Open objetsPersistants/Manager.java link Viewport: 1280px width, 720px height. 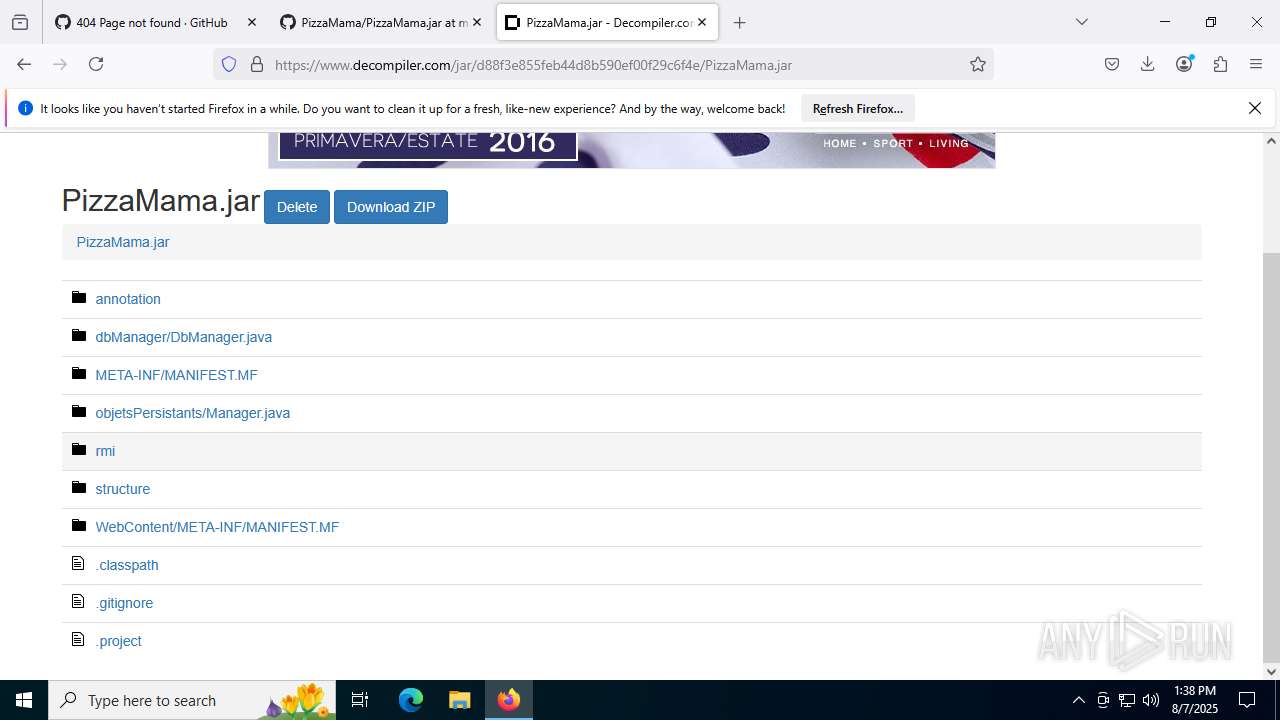(x=192, y=413)
